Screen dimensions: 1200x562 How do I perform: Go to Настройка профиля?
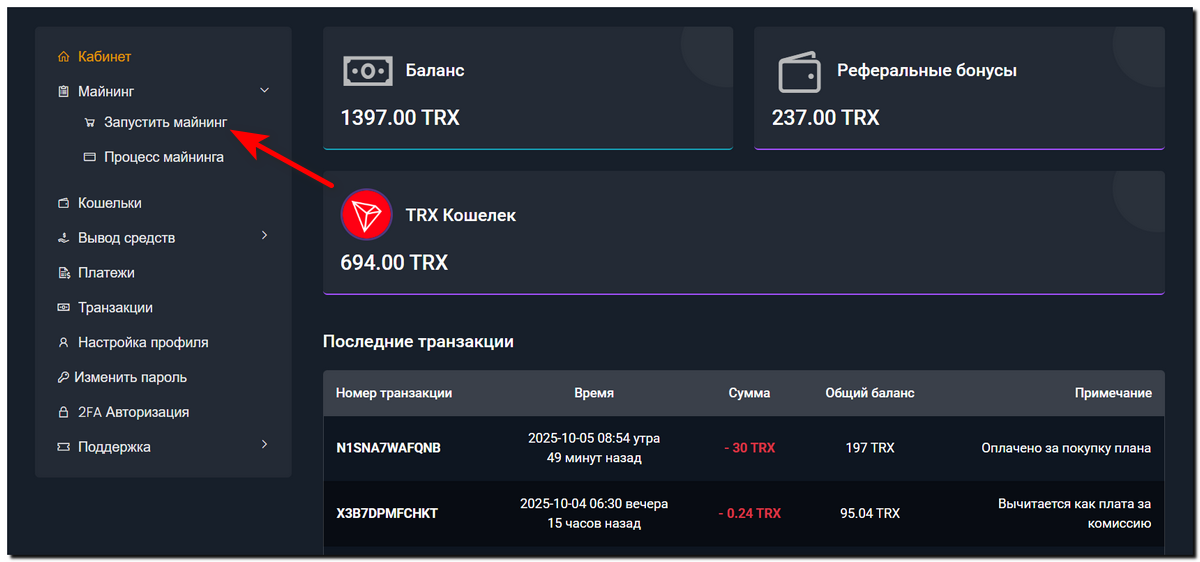[x=143, y=342]
